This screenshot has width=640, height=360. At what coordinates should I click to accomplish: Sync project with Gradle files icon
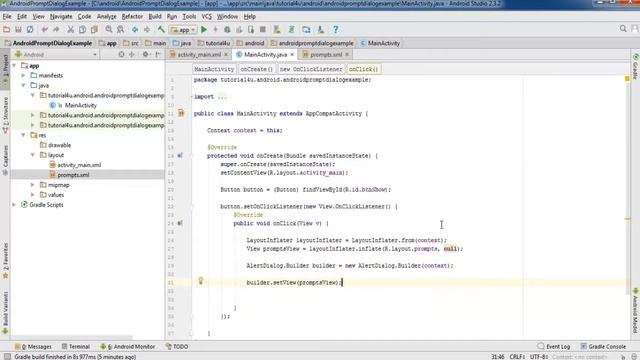[x=291, y=29]
